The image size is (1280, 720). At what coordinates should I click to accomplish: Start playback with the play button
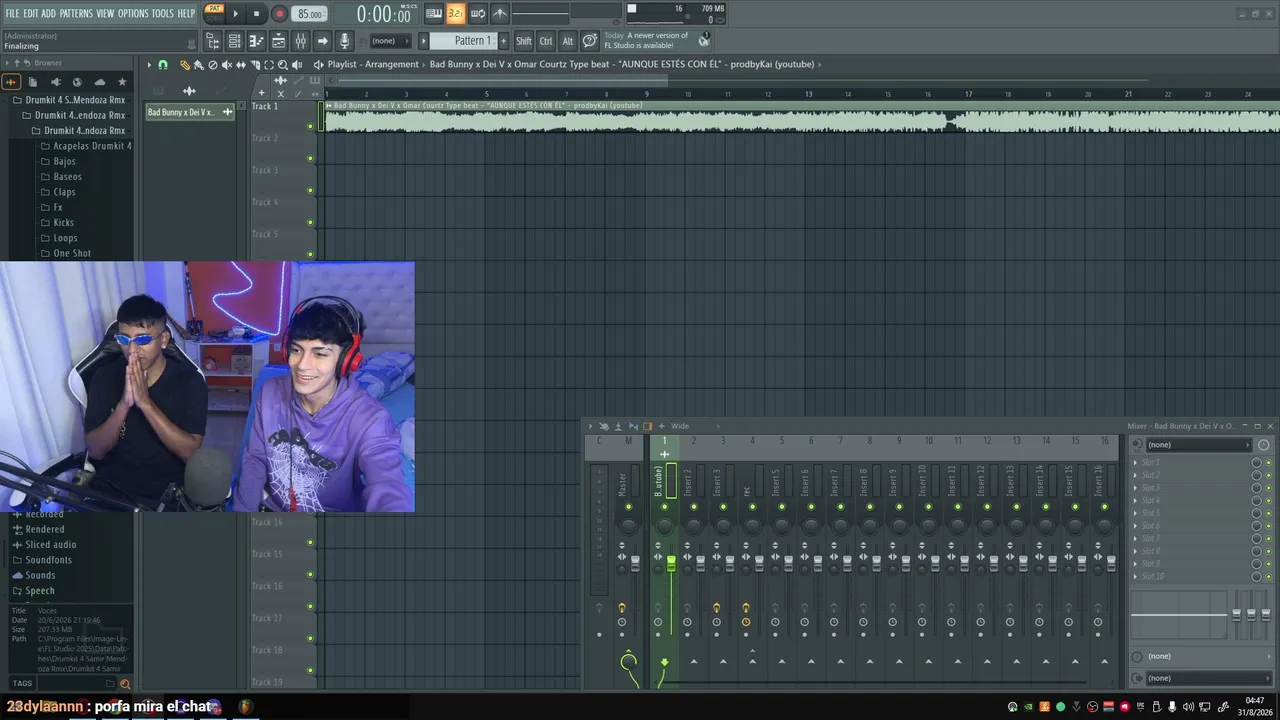pos(236,14)
